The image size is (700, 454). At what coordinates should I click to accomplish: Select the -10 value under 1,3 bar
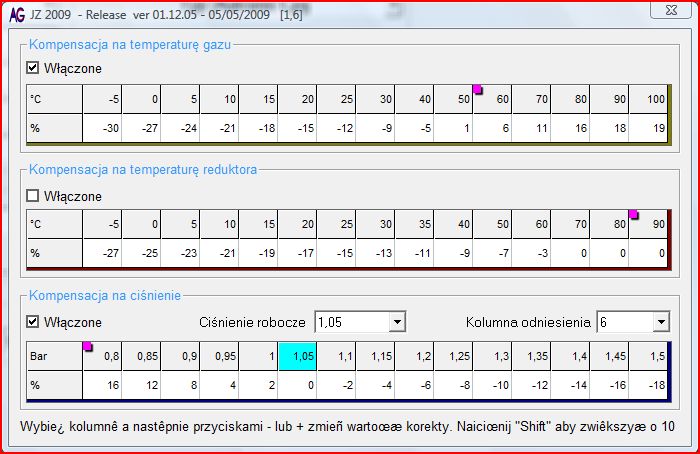point(492,385)
